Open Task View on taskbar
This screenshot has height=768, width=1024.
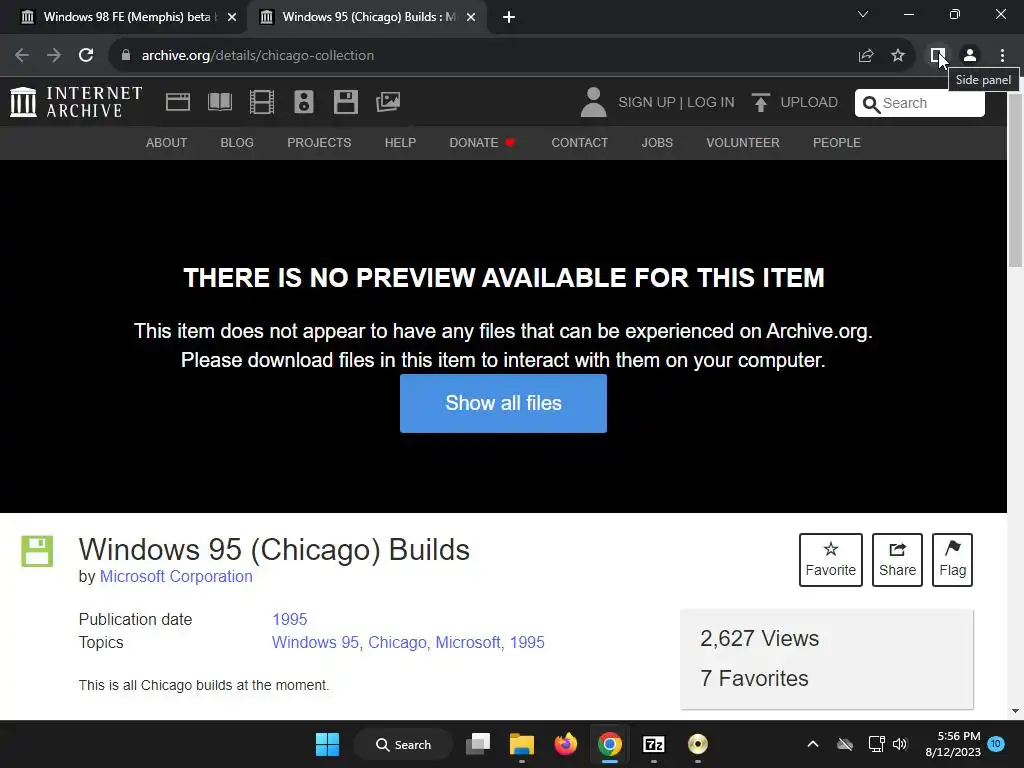coord(478,744)
